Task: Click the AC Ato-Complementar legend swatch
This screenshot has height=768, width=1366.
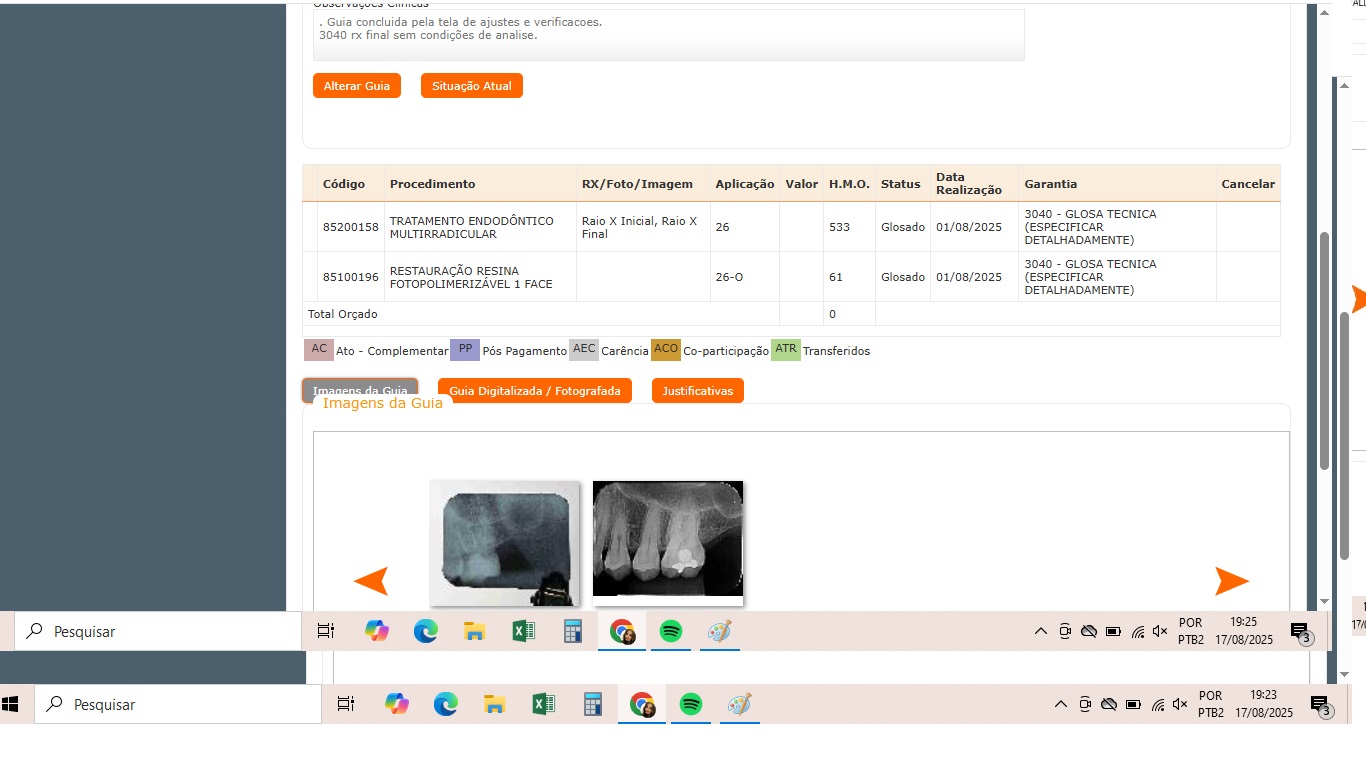Action: point(319,350)
